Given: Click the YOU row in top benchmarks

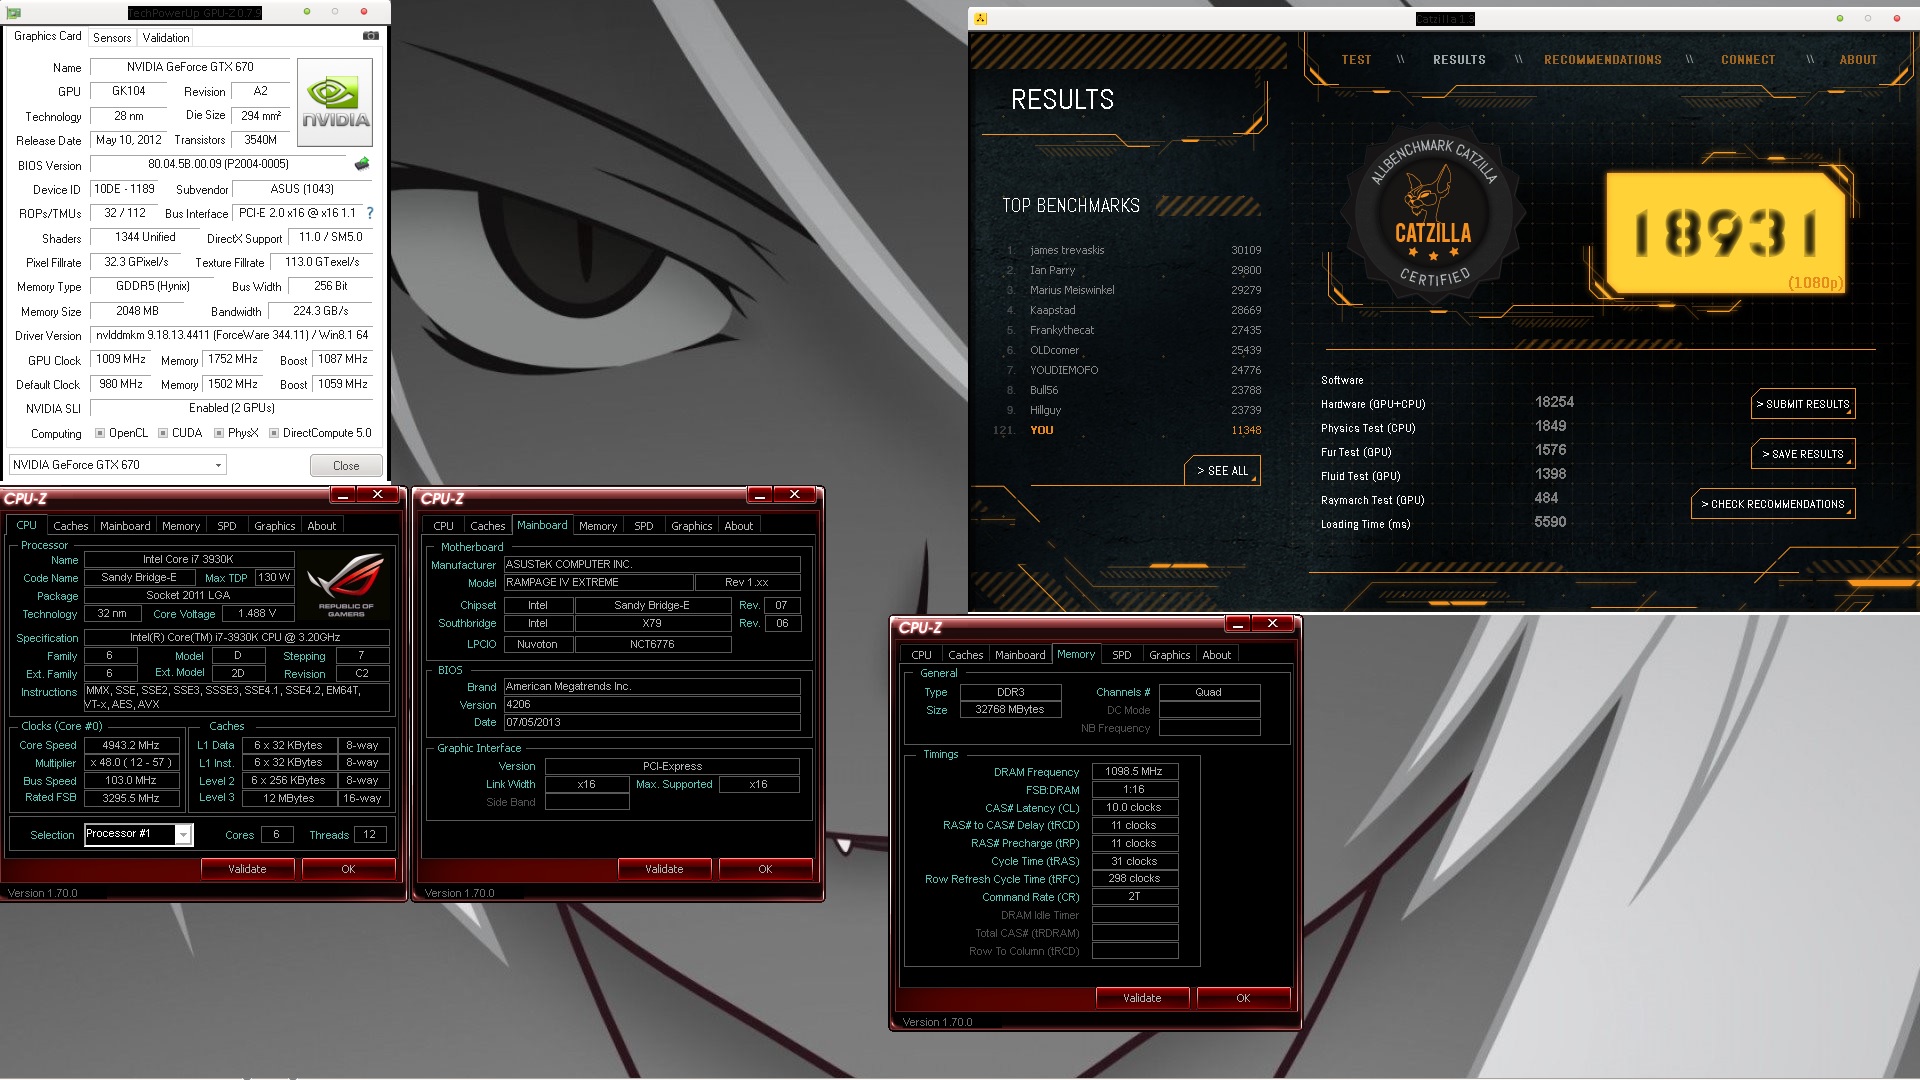Looking at the screenshot, I should pyautogui.click(x=1128, y=430).
